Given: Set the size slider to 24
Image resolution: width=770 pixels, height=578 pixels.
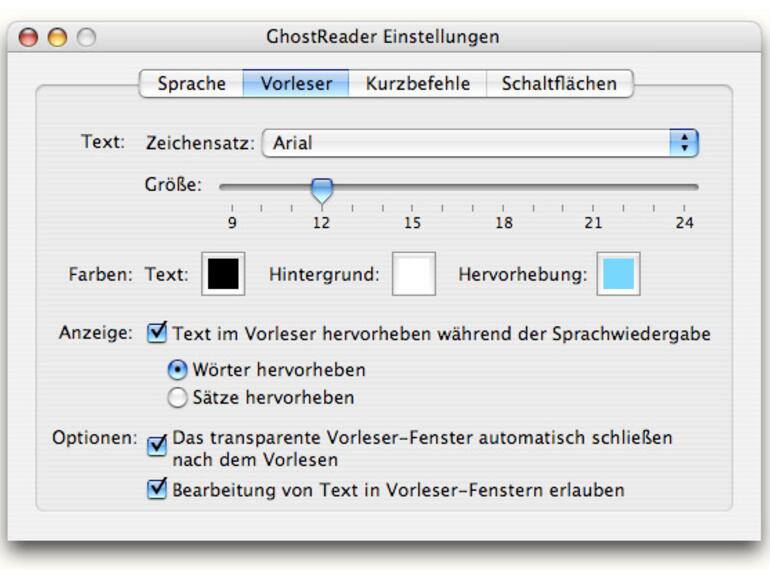Looking at the screenshot, I should pyautogui.click(x=684, y=187).
